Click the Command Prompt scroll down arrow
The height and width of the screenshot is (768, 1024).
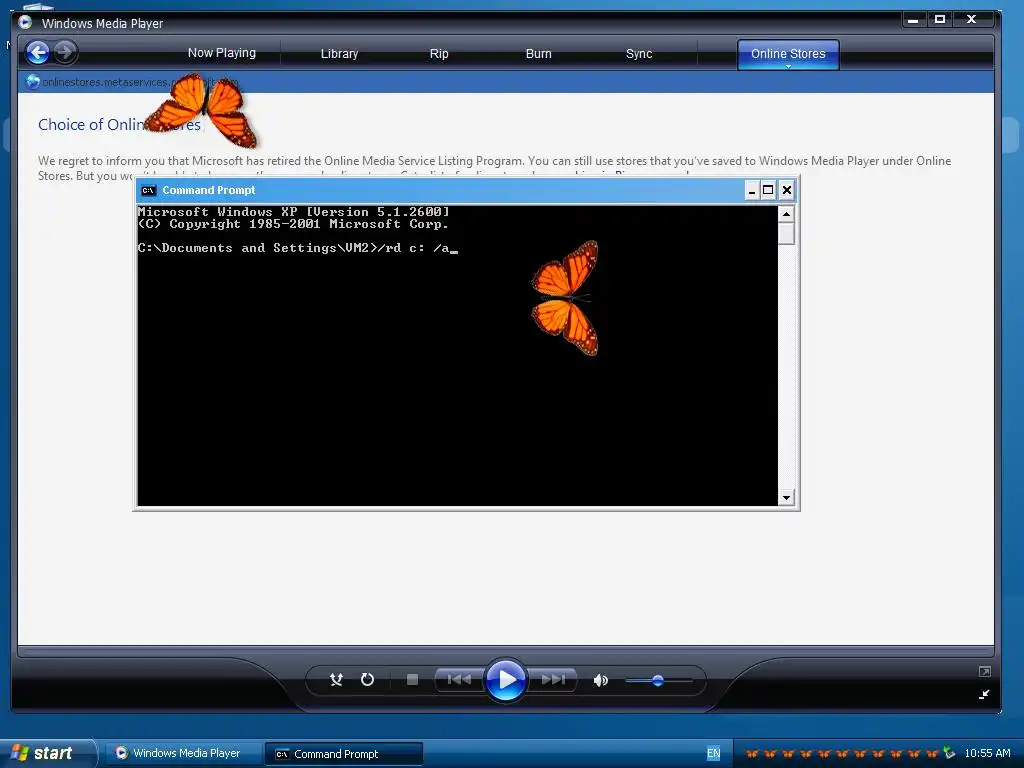click(x=786, y=498)
